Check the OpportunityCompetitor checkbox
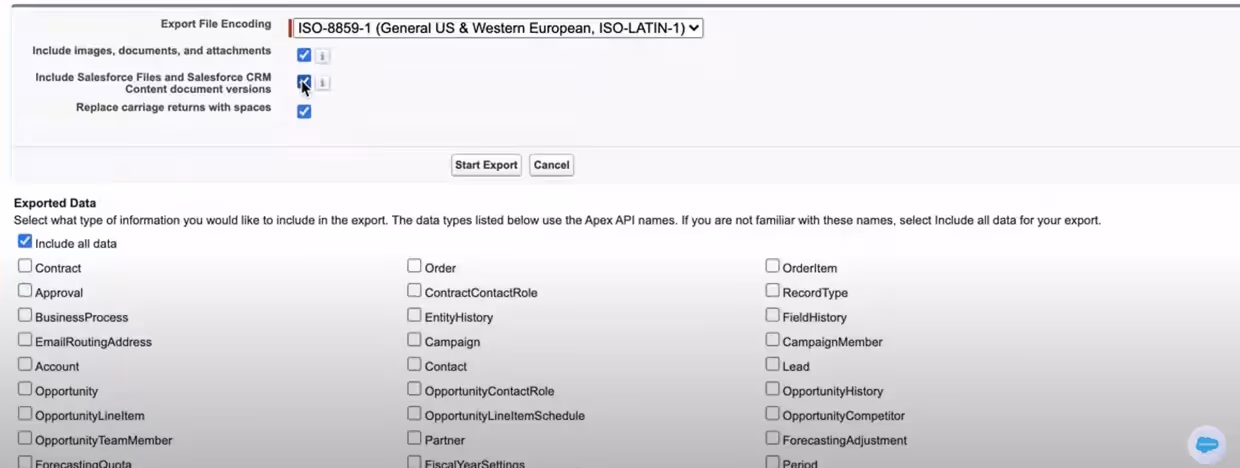This screenshot has height=468, width=1240. tap(773, 414)
